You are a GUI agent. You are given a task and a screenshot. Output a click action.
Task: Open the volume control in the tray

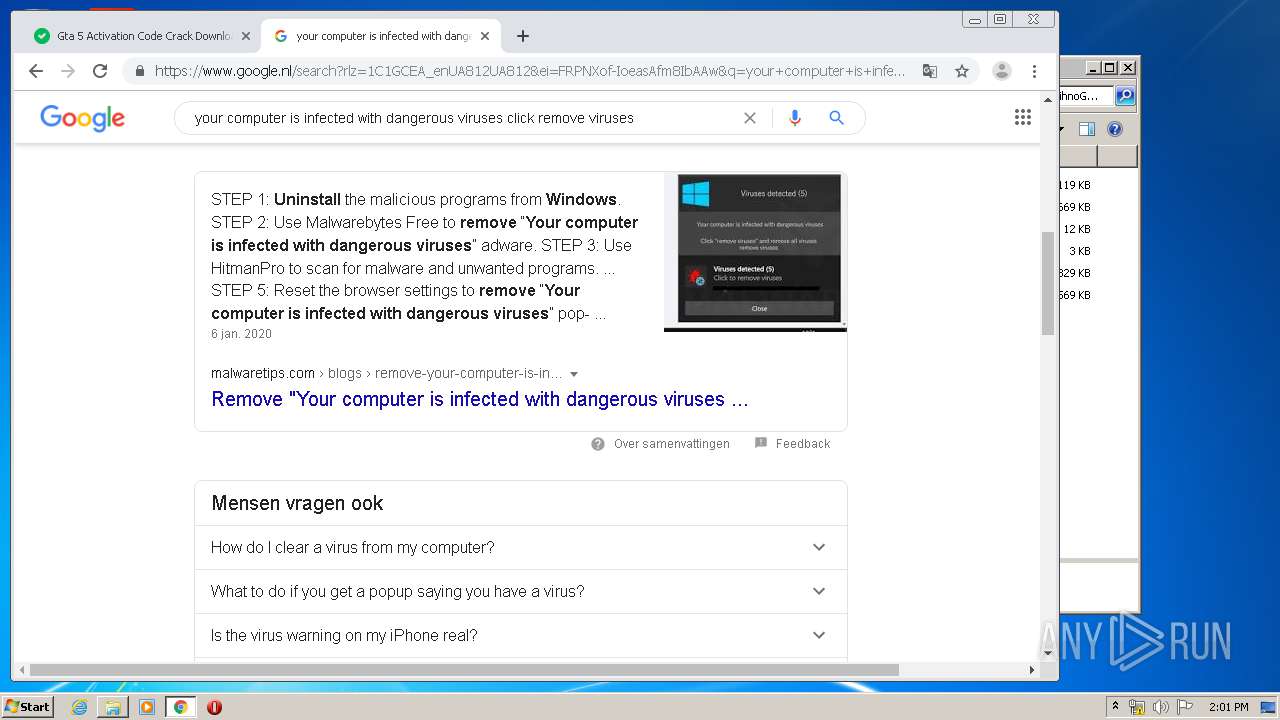(1160, 707)
